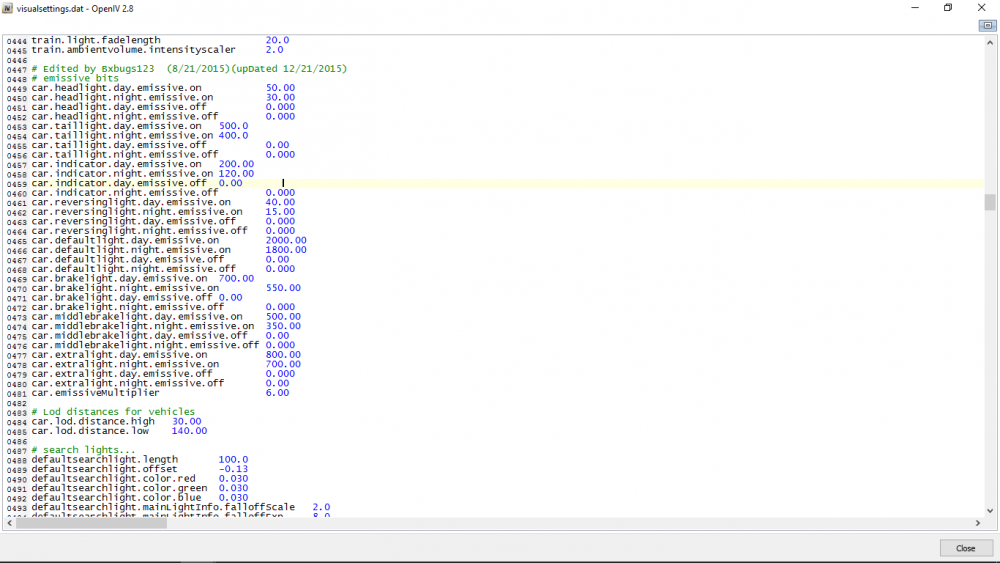Click the horizontal scrollbar left arrow
This screenshot has width=1000, height=563.
coord(9,523)
